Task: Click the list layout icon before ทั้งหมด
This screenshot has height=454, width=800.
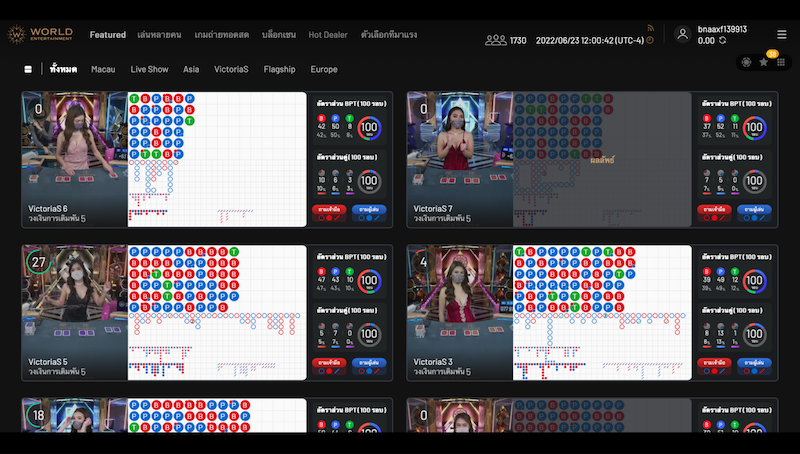Action: [28, 69]
